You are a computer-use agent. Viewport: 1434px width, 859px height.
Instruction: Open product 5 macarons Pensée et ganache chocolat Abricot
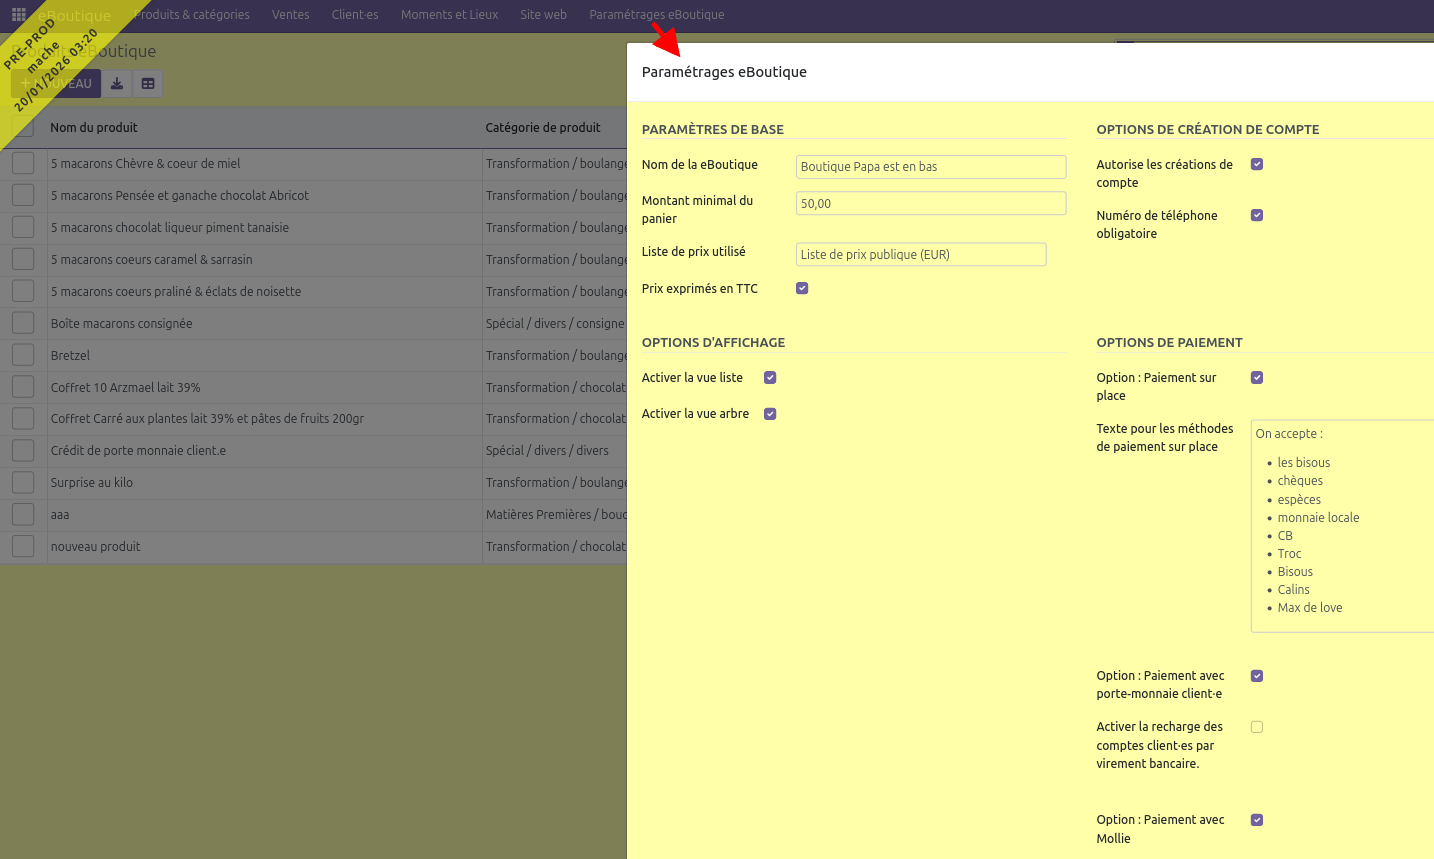(x=180, y=196)
